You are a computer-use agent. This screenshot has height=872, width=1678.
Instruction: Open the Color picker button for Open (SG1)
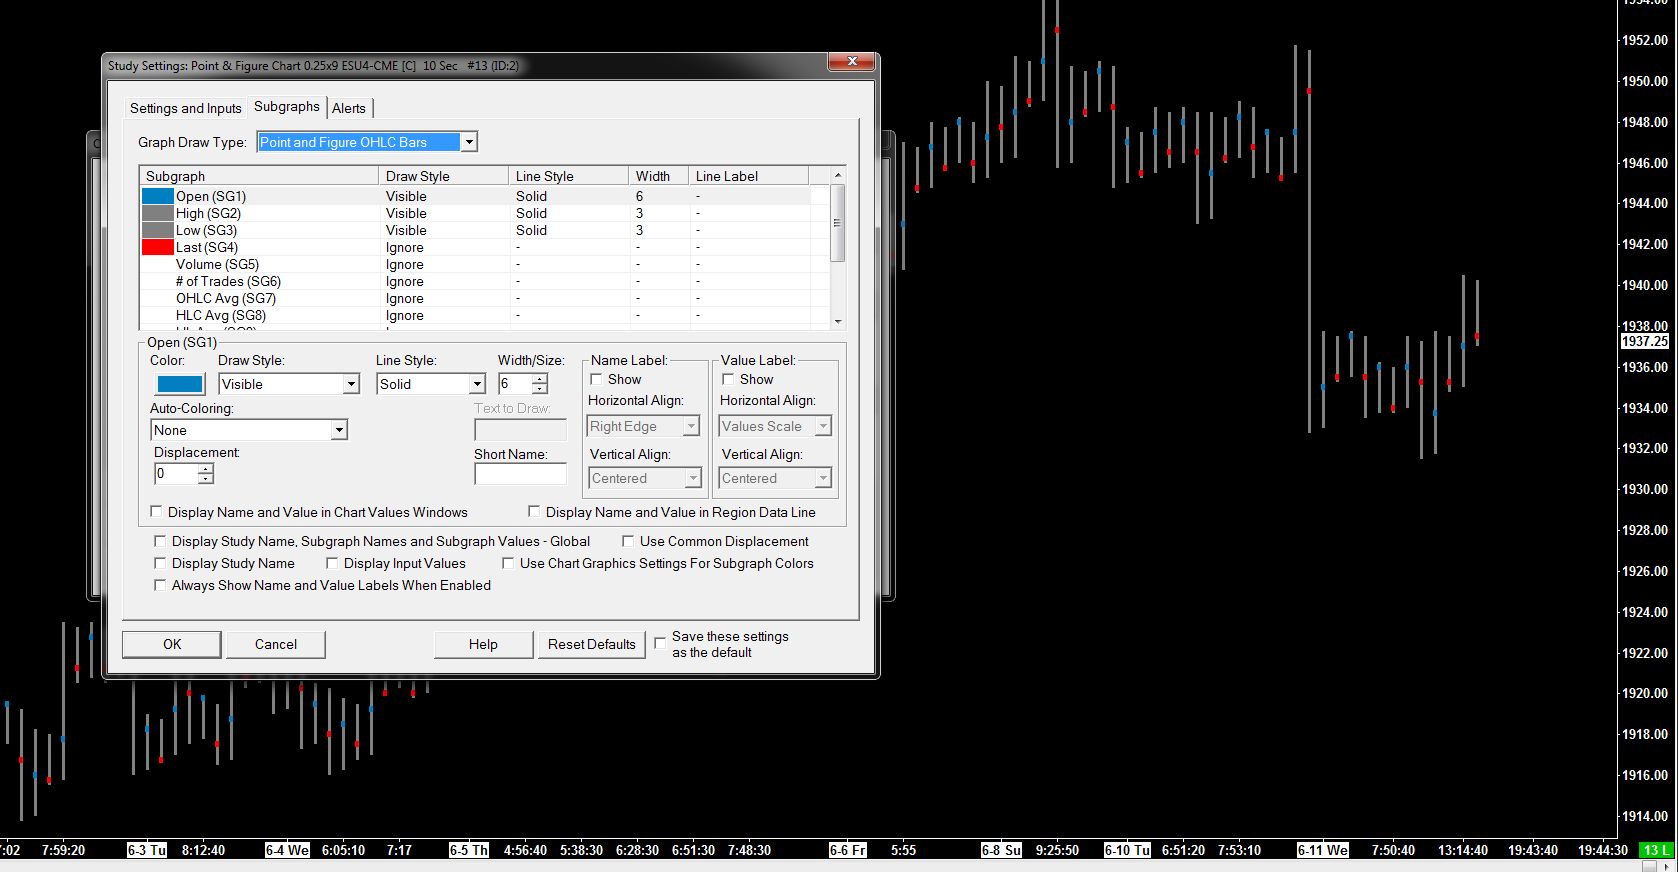coord(180,384)
